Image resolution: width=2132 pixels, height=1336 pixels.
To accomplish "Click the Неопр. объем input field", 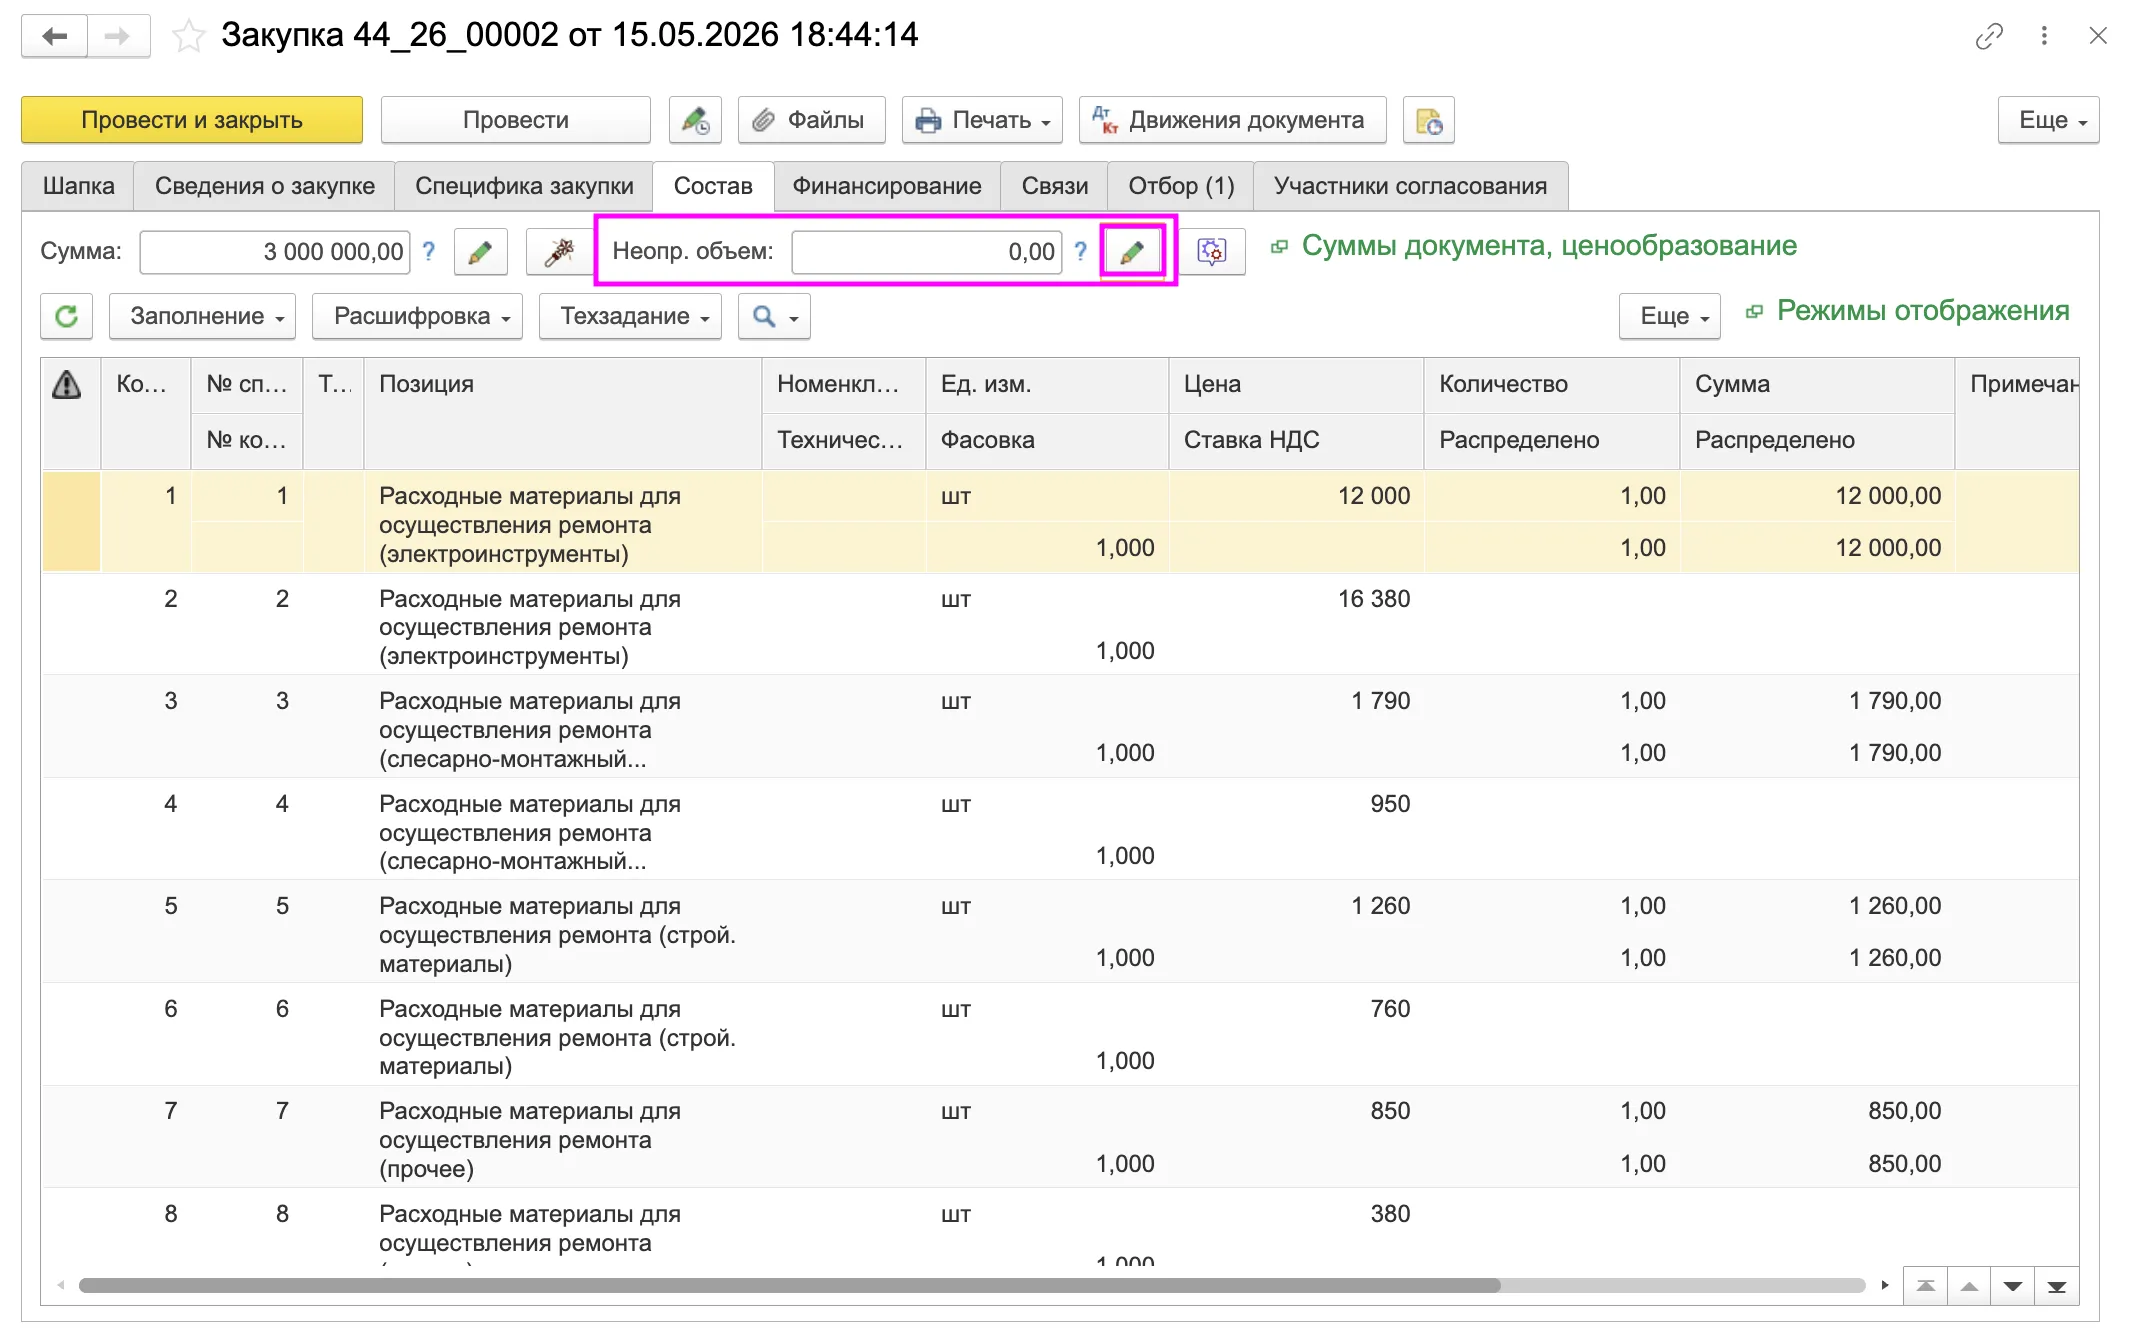I will click(926, 251).
